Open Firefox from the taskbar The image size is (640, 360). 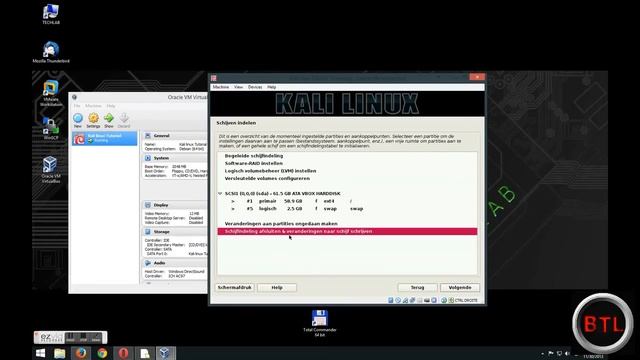click(81, 353)
